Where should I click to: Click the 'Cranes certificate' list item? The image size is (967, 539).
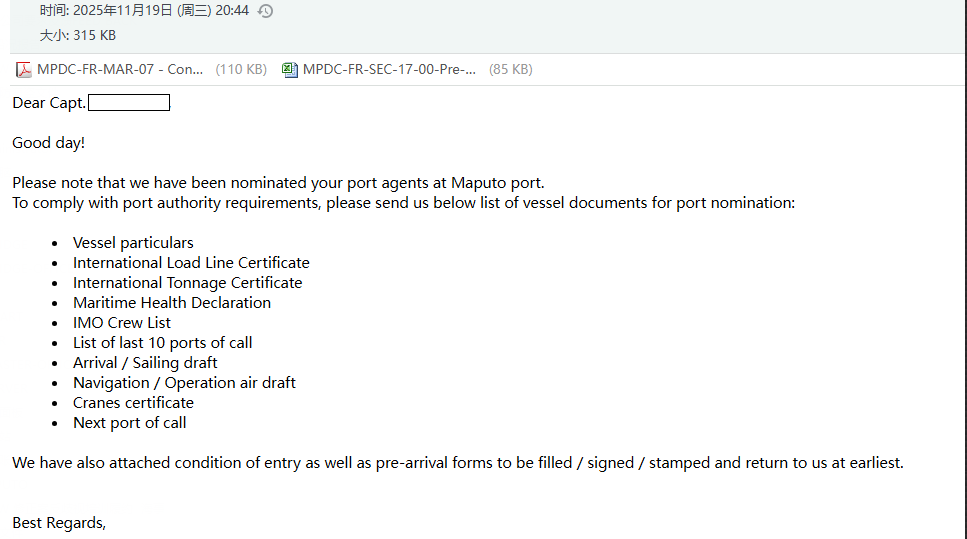(x=133, y=403)
